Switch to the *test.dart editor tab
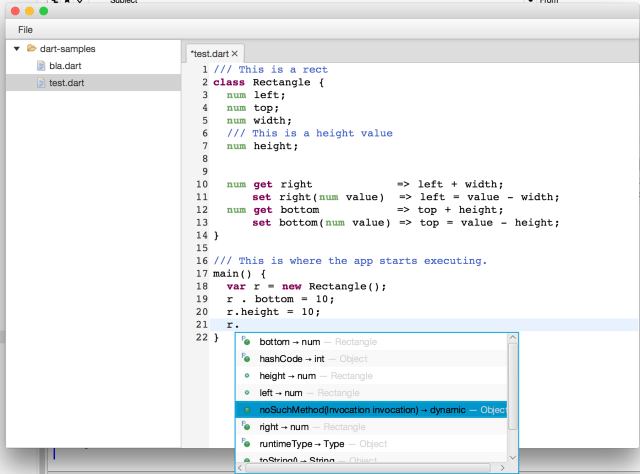Image resolution: width=640 pixels, height=474 pixels. tap(208, 53)
